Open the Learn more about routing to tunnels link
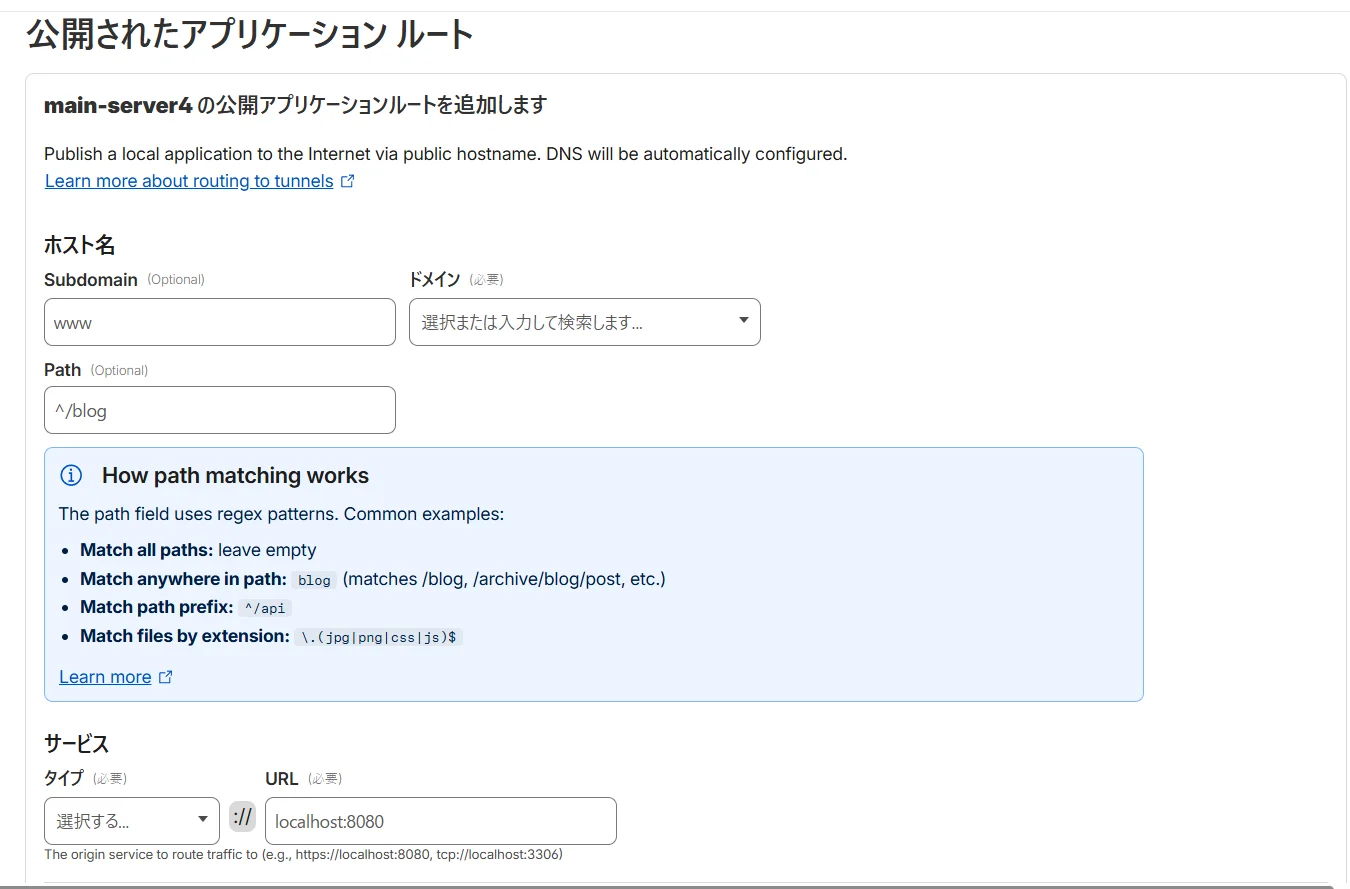Screen dimensions: 1350x889 pos(189,181)
